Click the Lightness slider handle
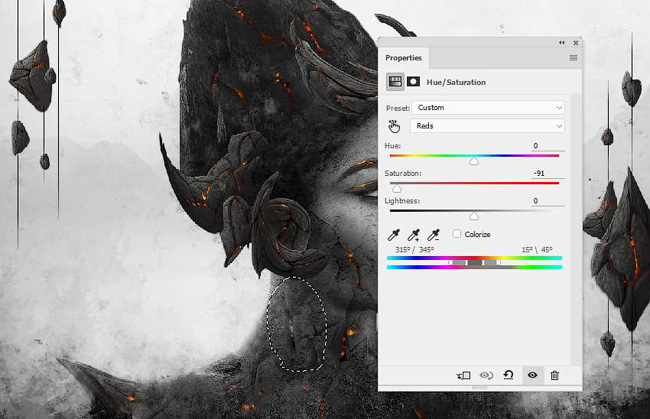The image size is (650, 419). click(474, 216)
